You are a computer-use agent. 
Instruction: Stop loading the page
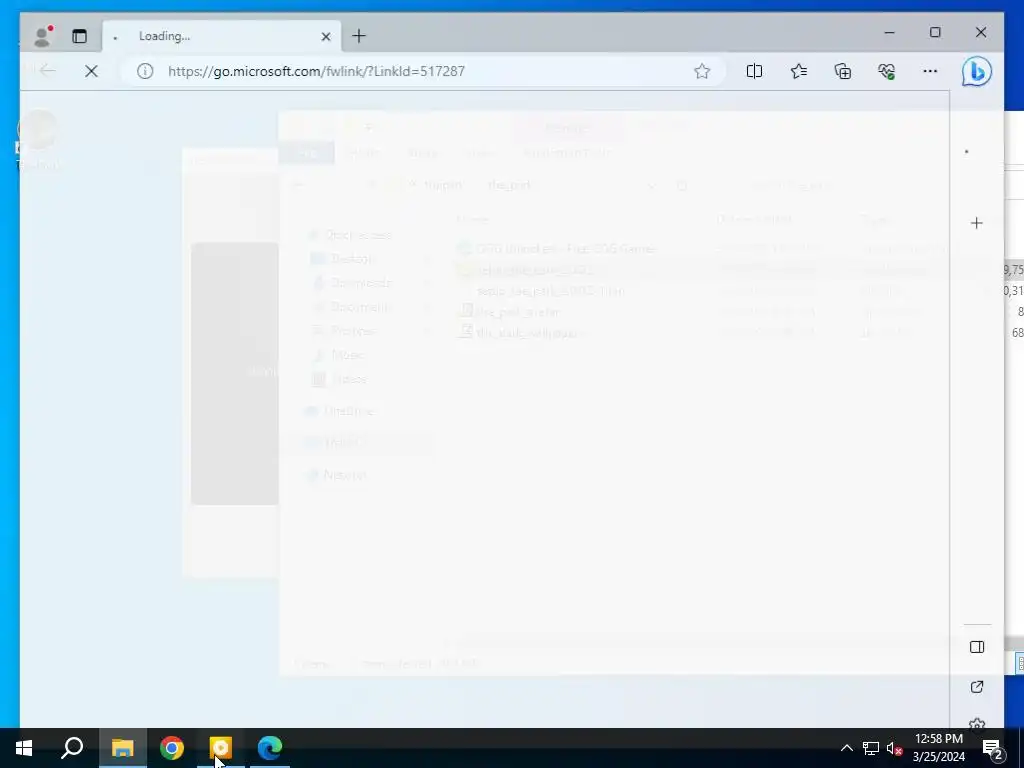(x=91, y=71)
